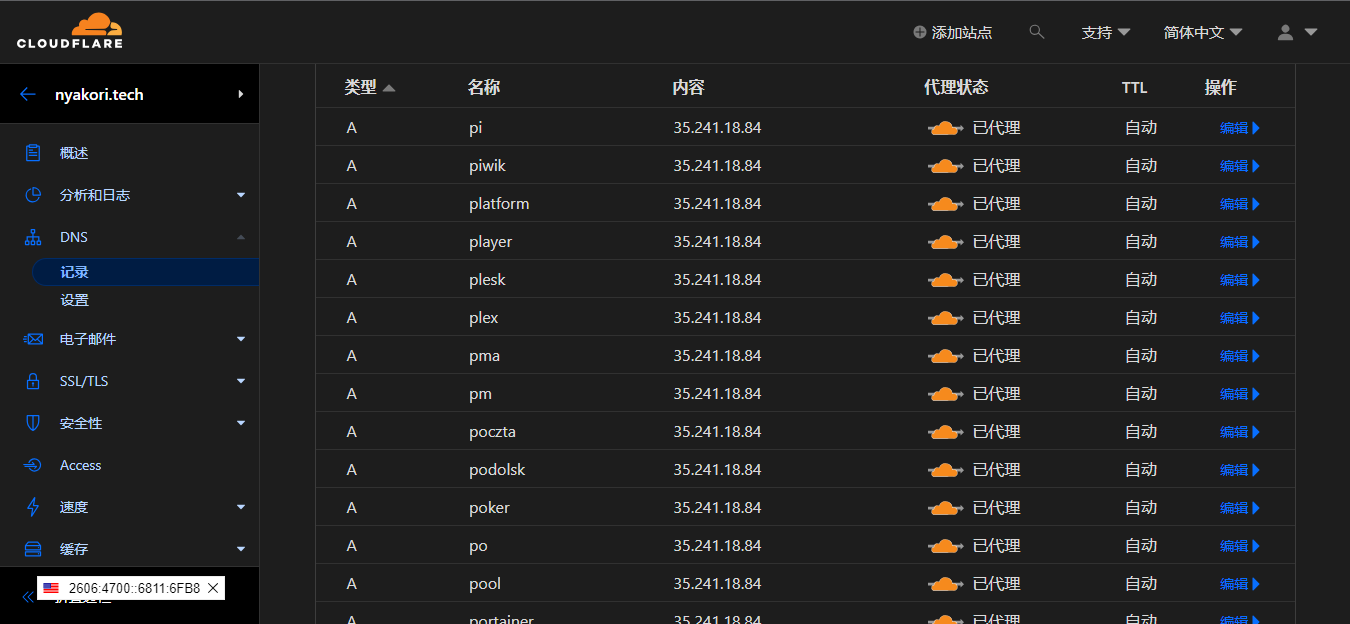Edit the pm record
The image size is (1350, 624).
1240,394
